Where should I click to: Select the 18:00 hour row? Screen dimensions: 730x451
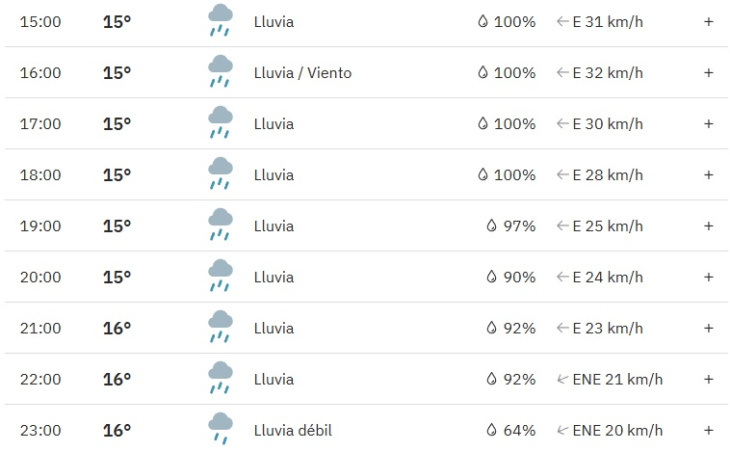pos(366,175)
